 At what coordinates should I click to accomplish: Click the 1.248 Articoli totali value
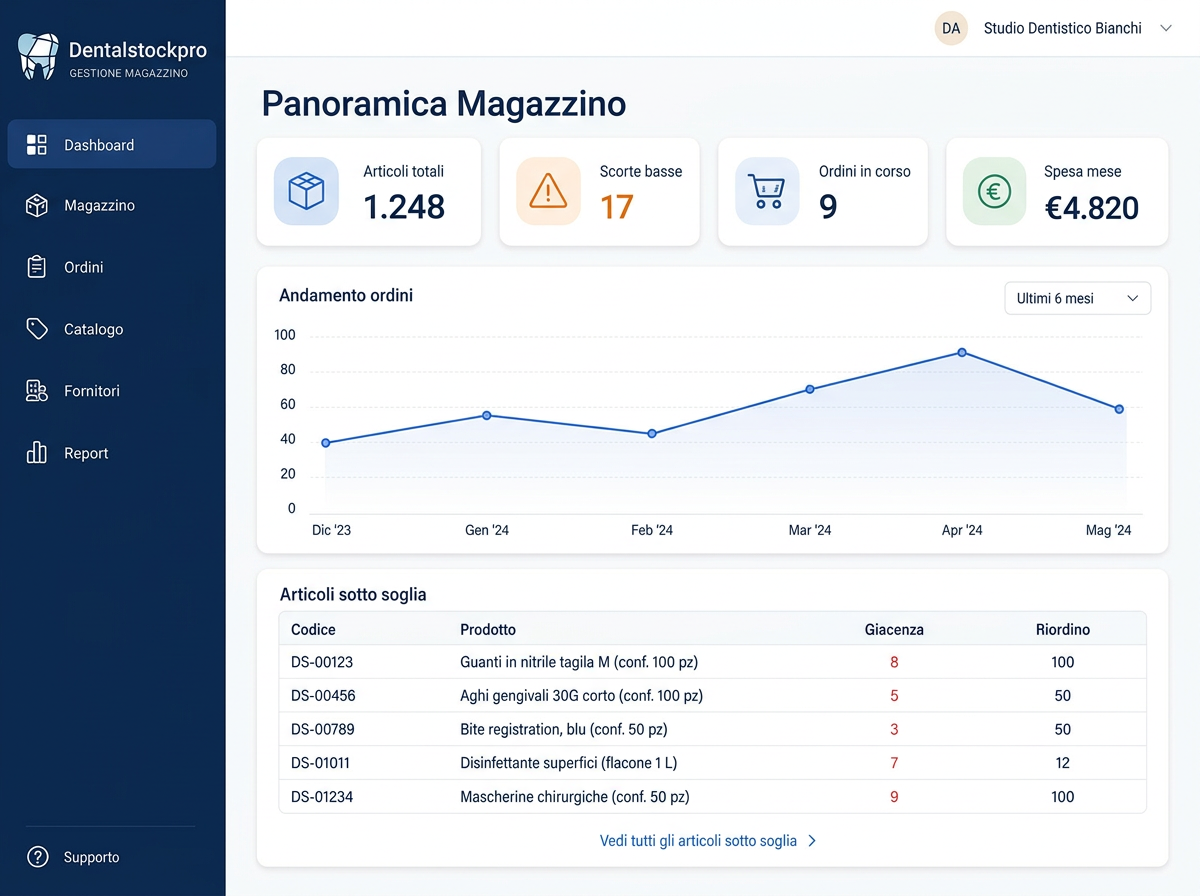coord(404,207)
